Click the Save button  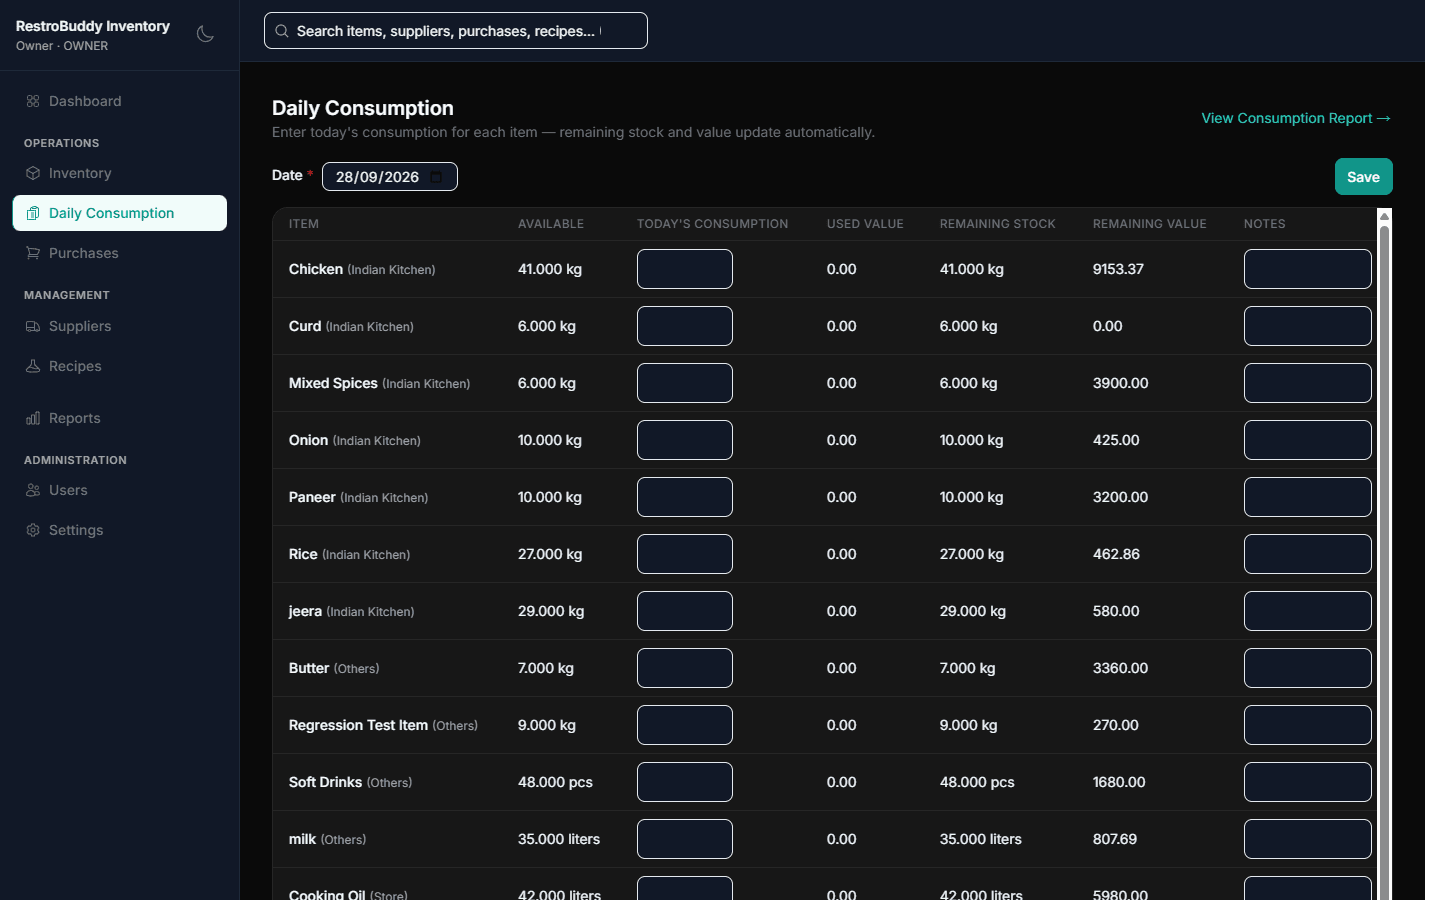1363,177
